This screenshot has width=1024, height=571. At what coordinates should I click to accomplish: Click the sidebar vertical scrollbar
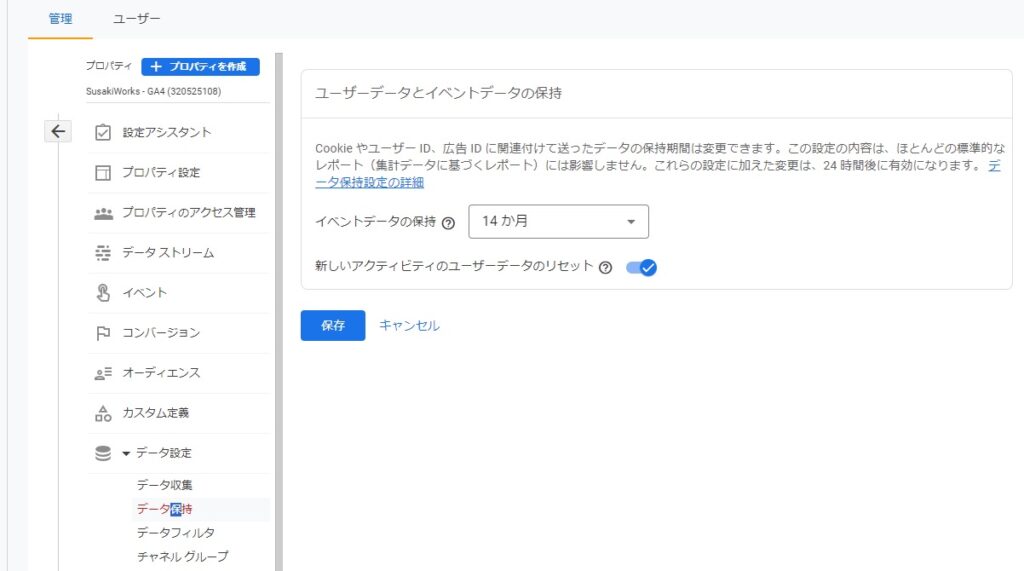(279, 312)
